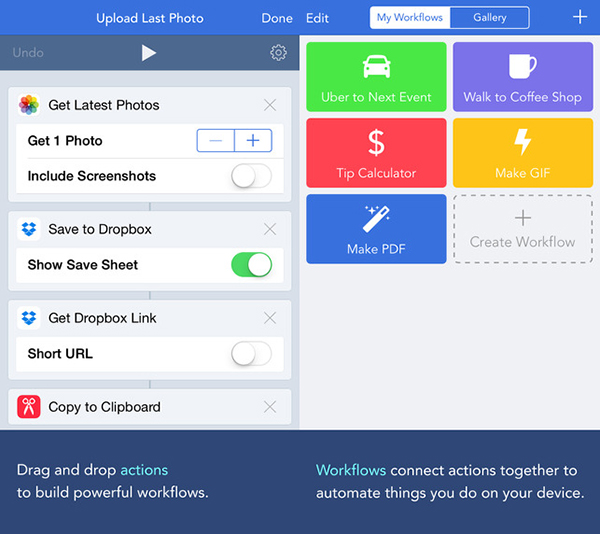Screen dimensions: 600x534
Task: Open the Make PDF workflow
Action: (x=376, y=229)
